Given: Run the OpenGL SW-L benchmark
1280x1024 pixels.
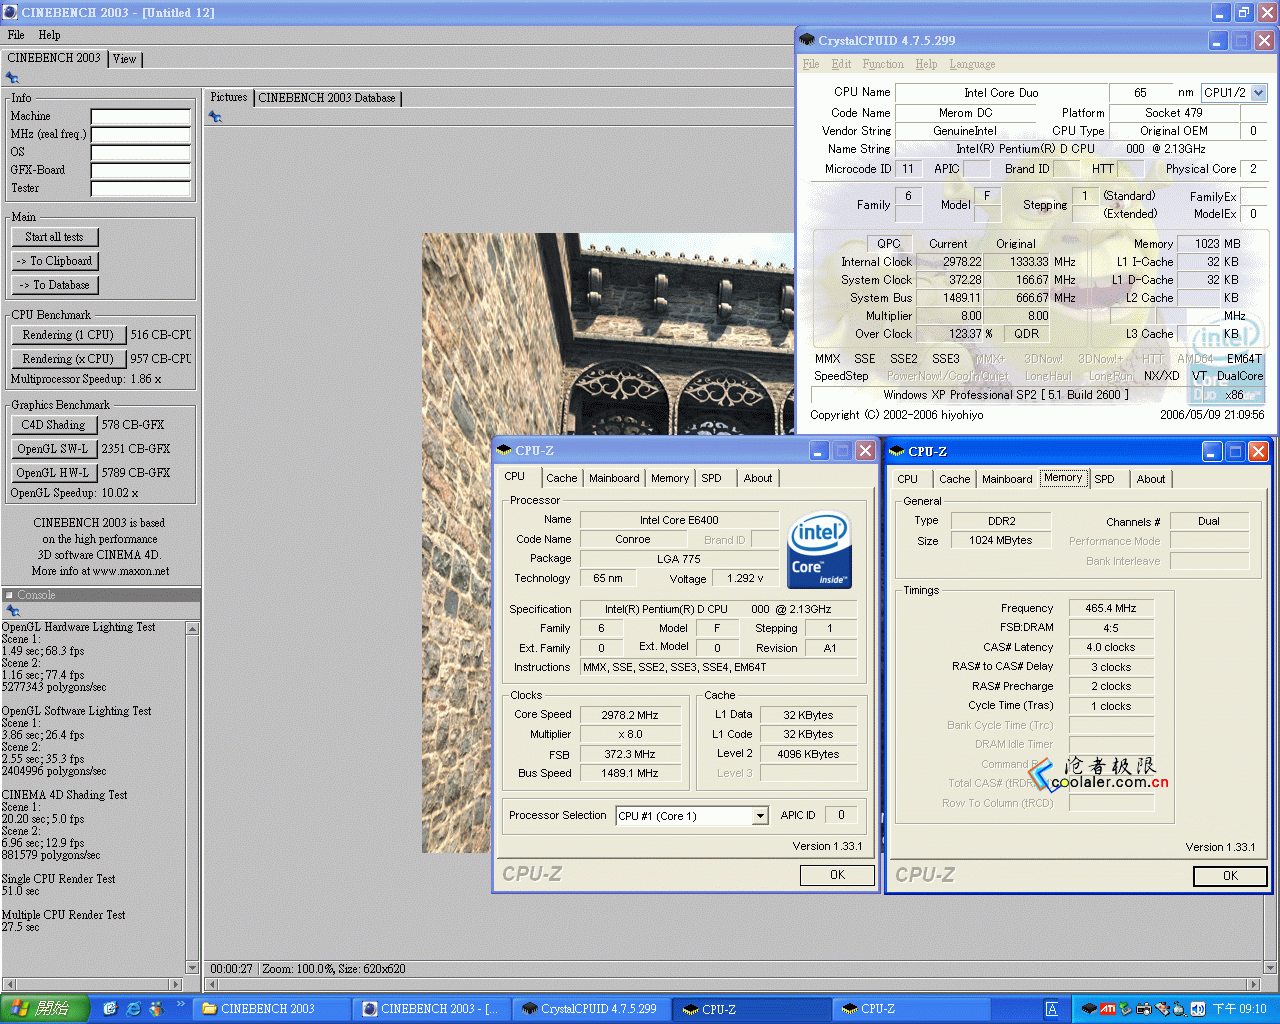Looking at the screenshot, I should tap(54, 449).
